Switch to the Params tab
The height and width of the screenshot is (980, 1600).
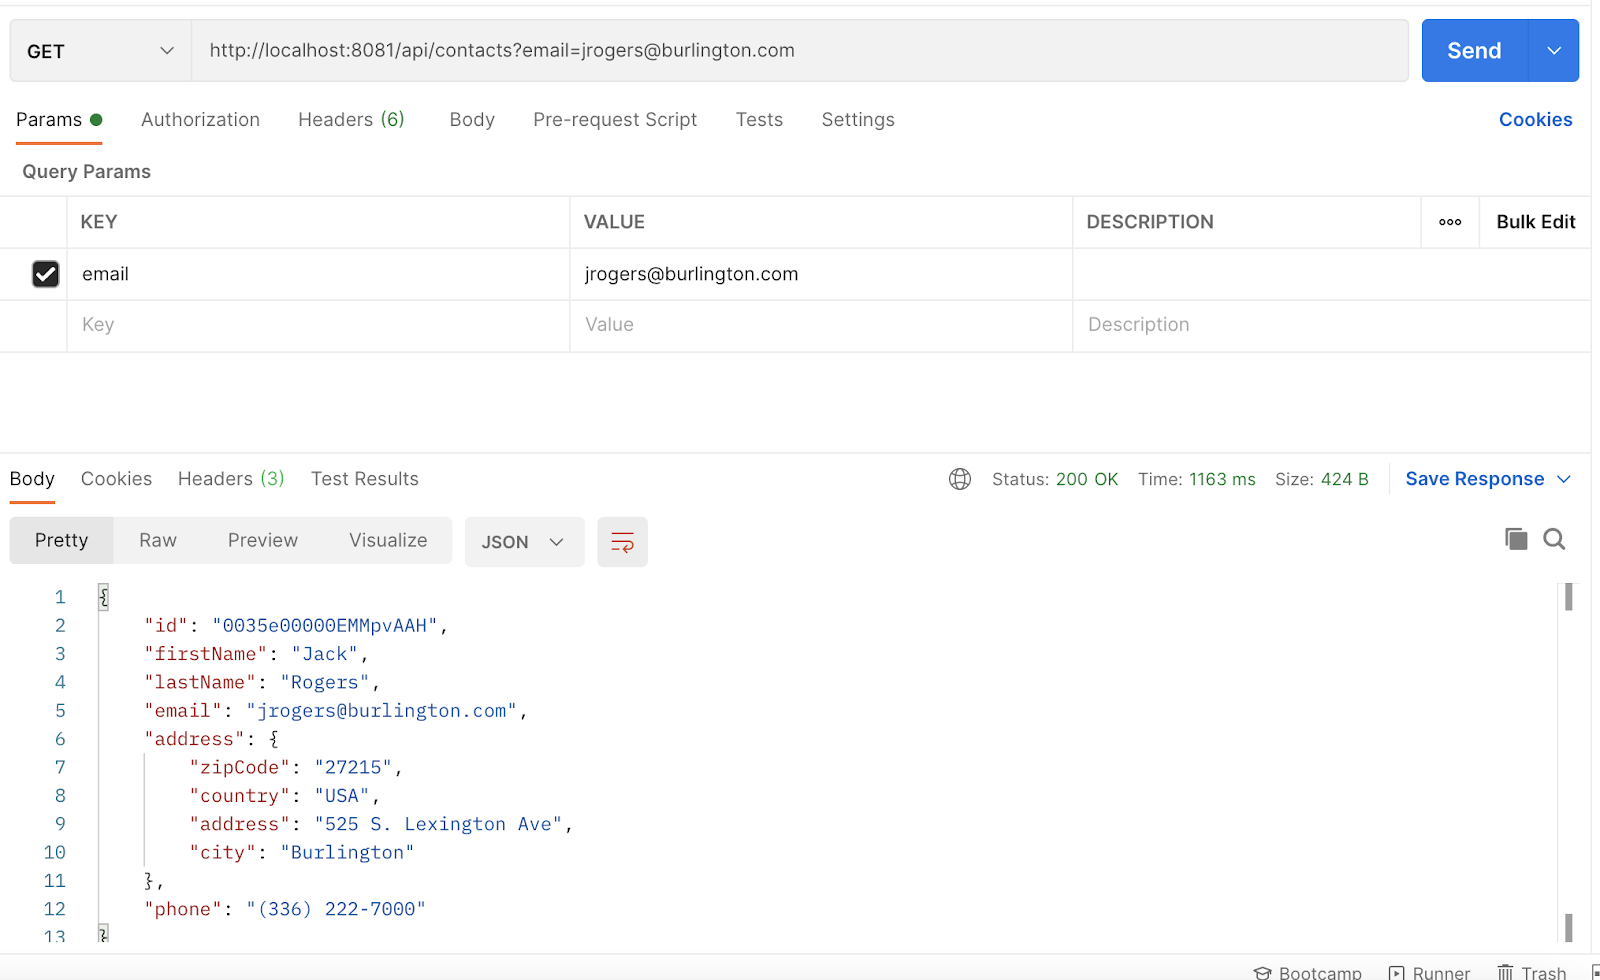pyautogui.click(x=59, y=120)
